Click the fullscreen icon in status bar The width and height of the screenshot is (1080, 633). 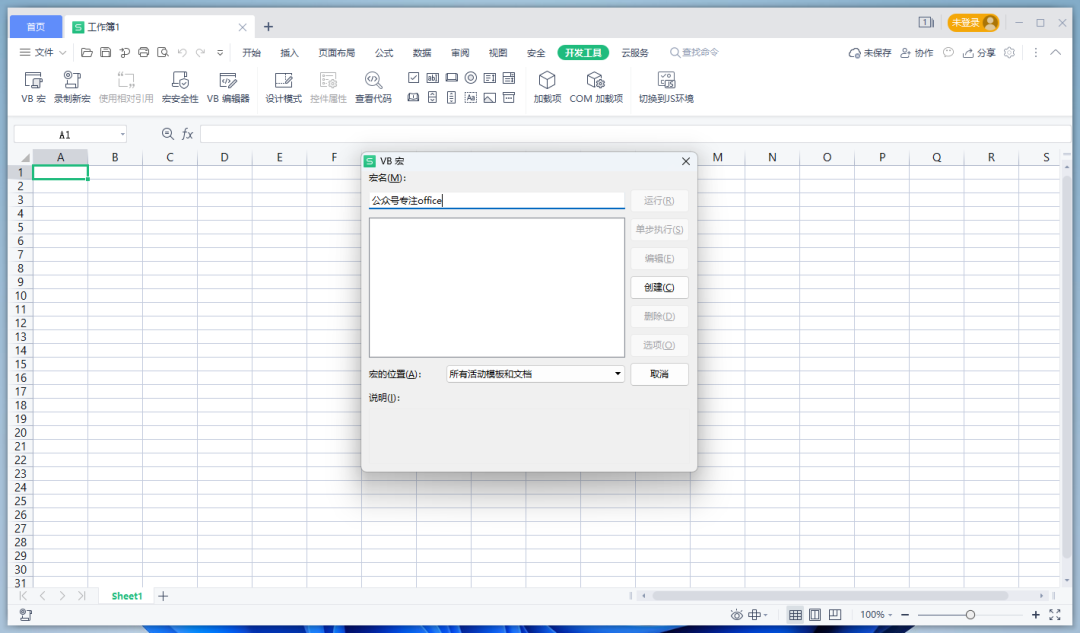[x=1055, y=614]
